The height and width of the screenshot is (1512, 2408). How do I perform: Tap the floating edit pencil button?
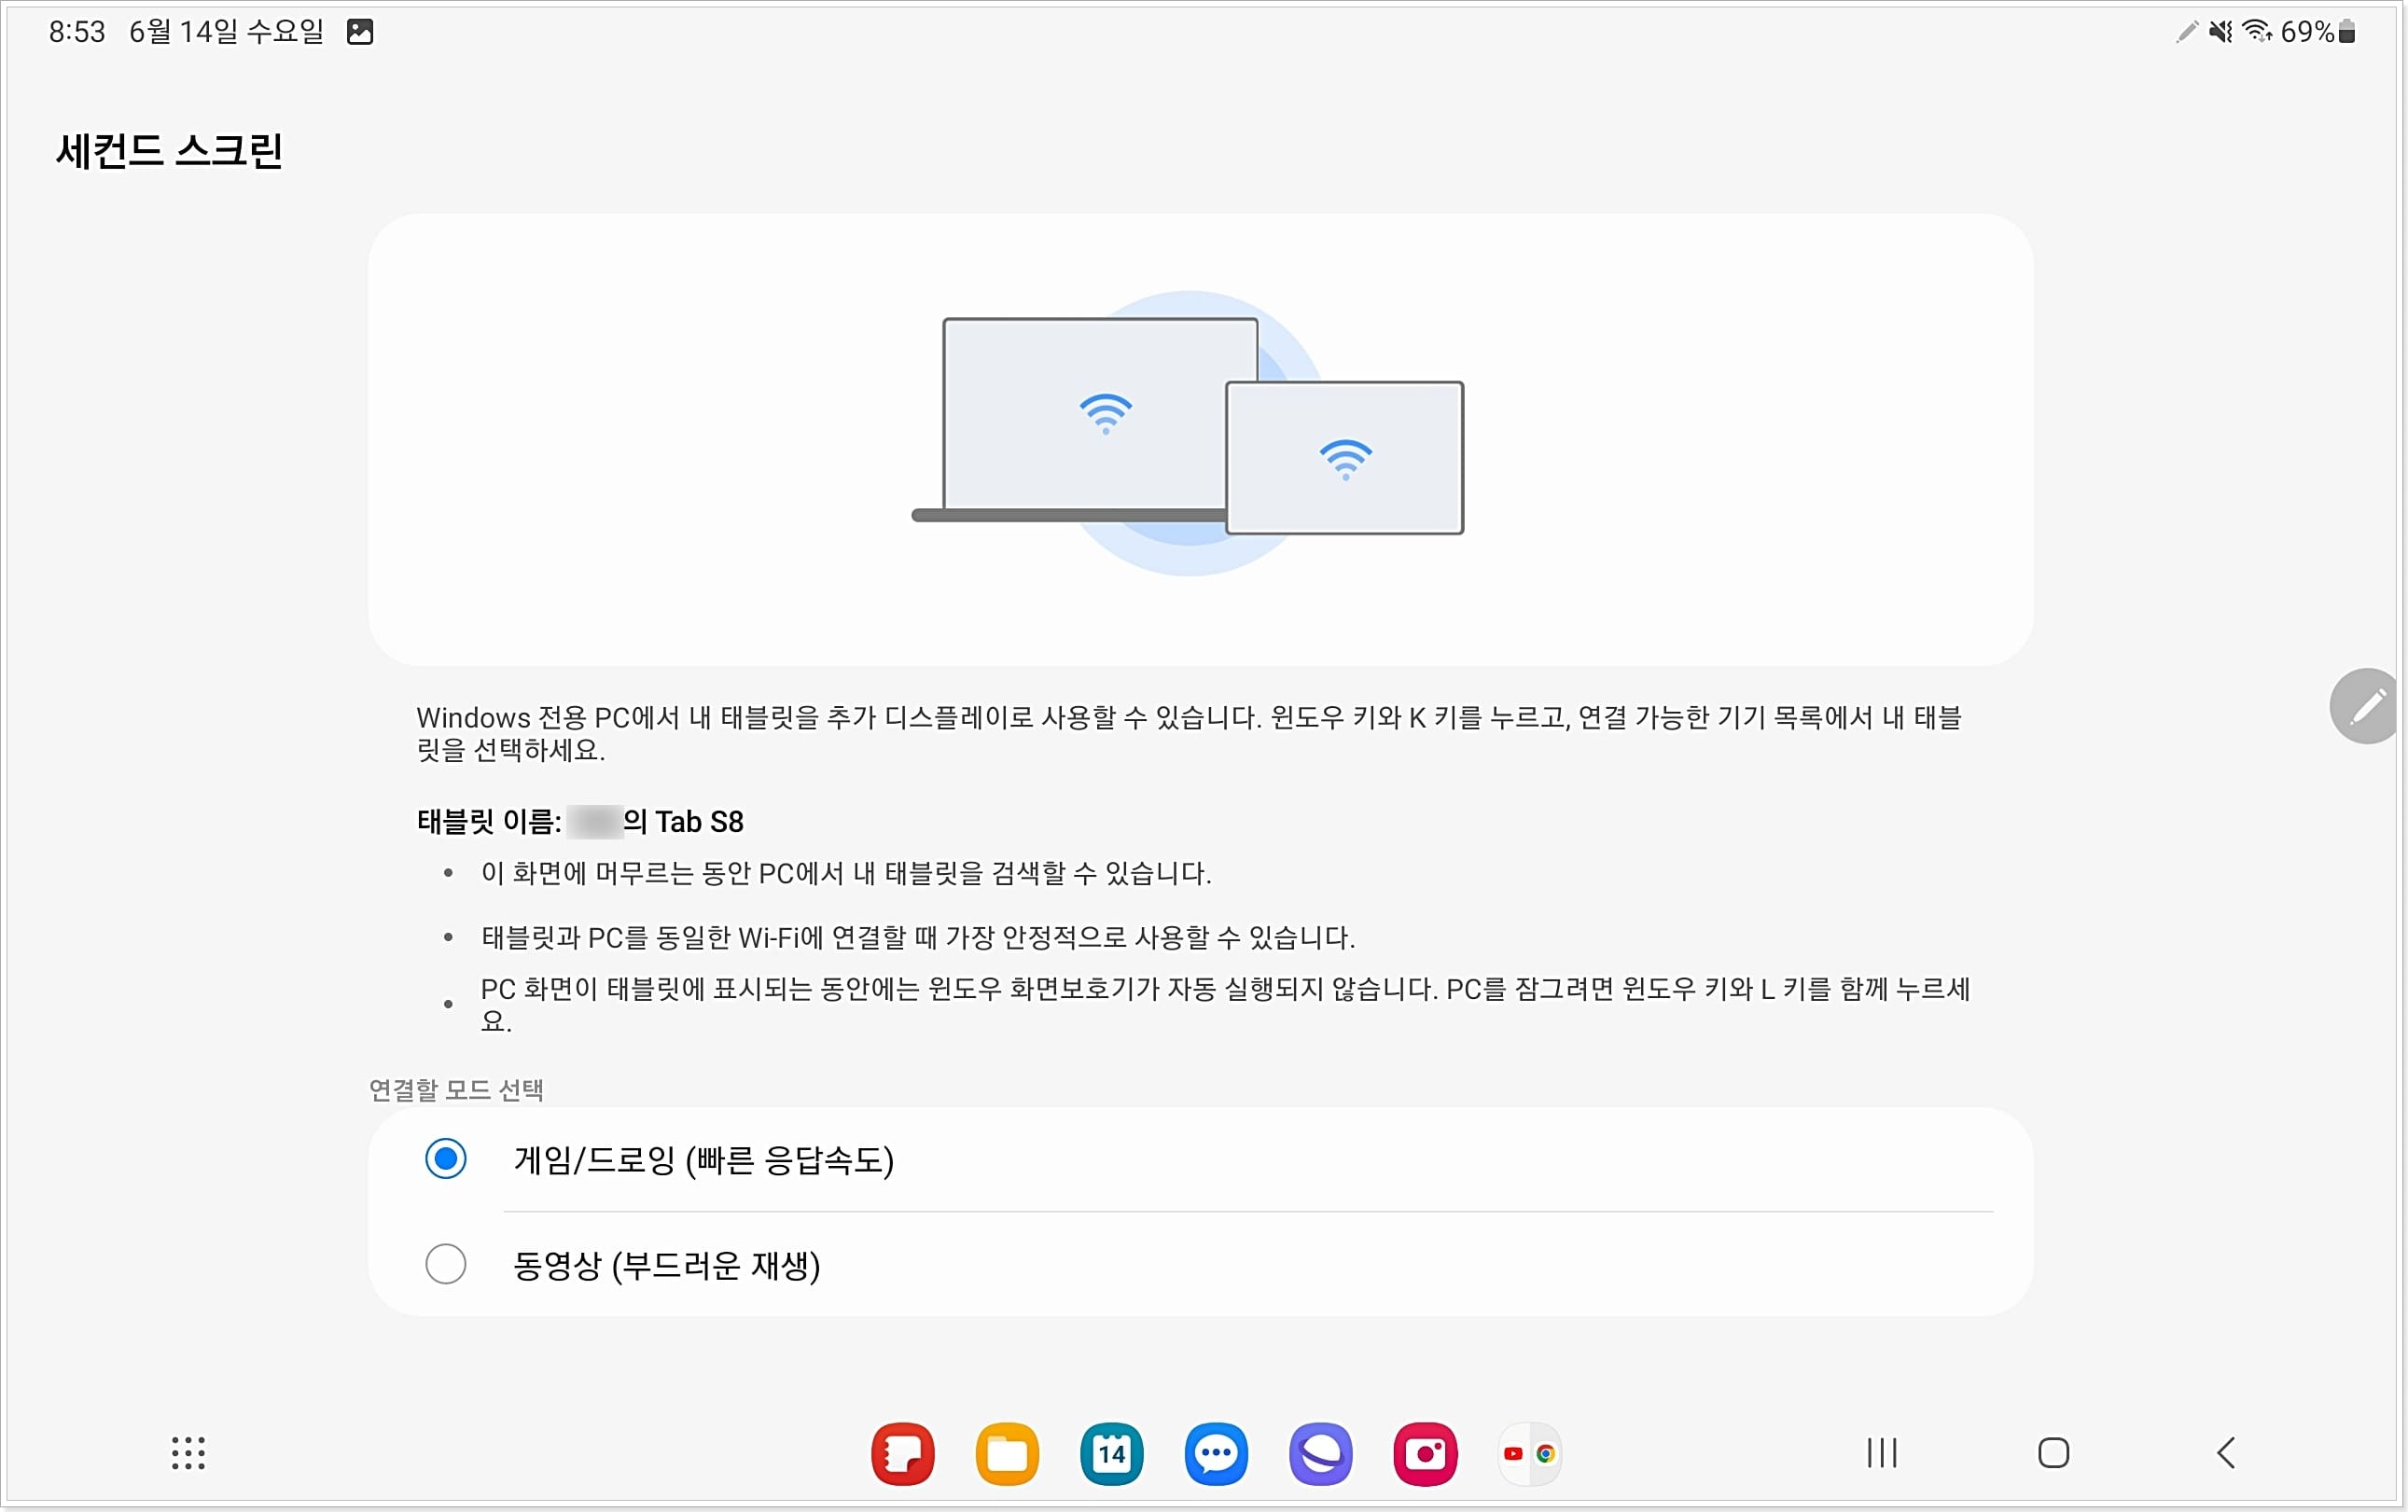pos(2366,706)
